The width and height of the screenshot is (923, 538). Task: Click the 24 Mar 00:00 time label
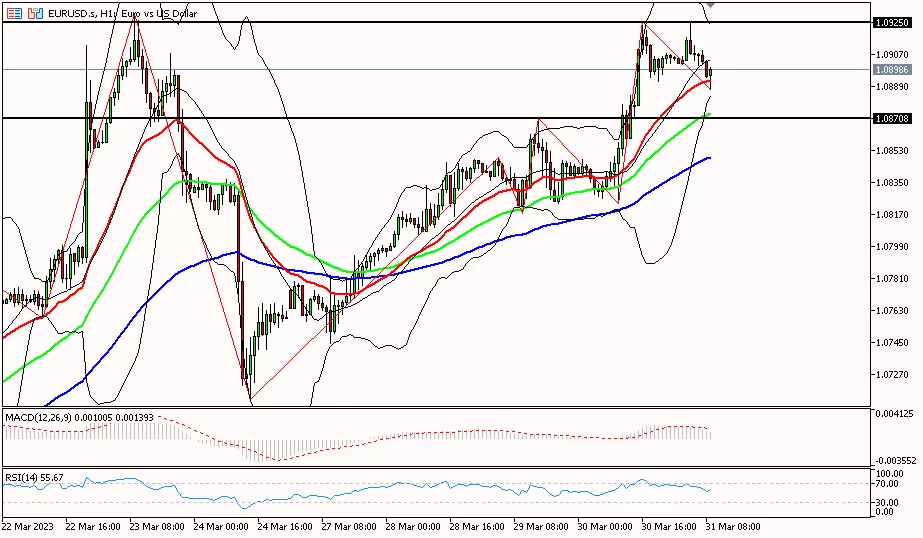(x=221, y=526)
